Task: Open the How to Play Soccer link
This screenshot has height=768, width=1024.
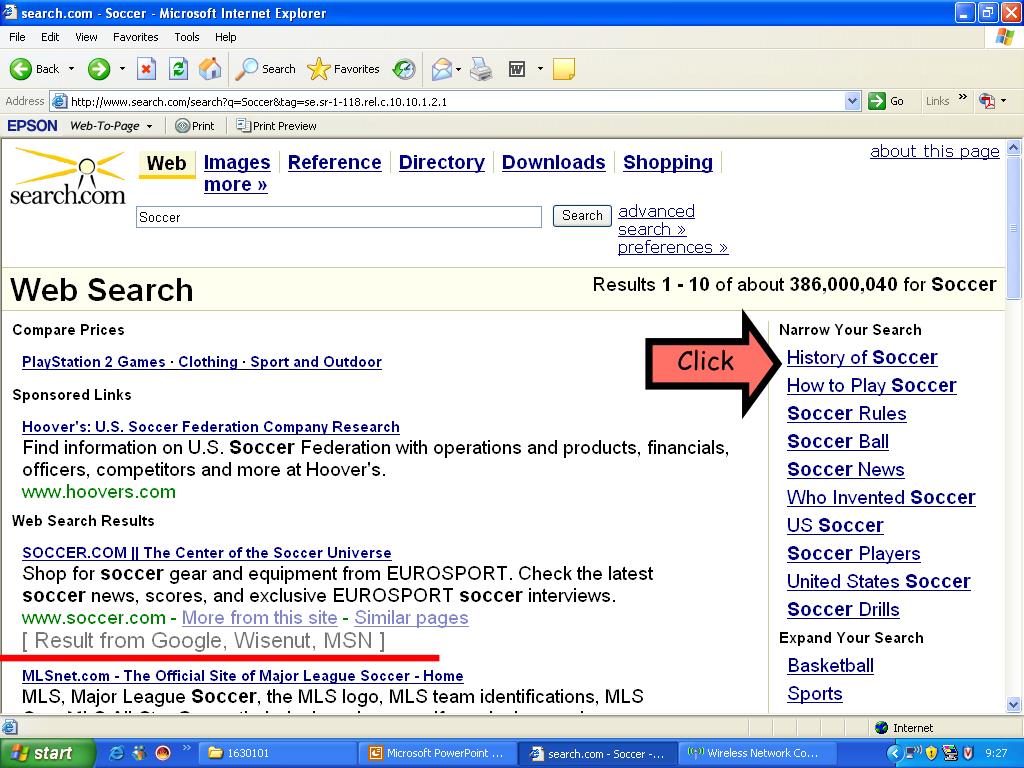Action: [872, 385]
